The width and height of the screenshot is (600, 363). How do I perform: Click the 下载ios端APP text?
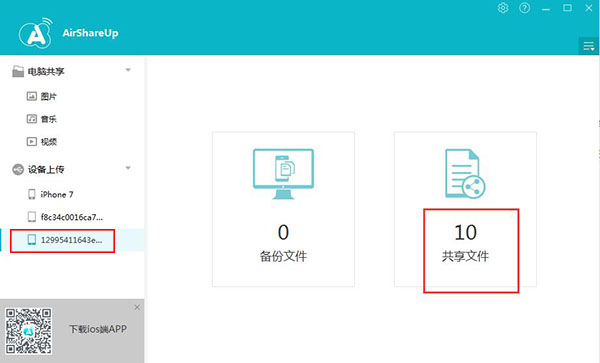point(98,329)
